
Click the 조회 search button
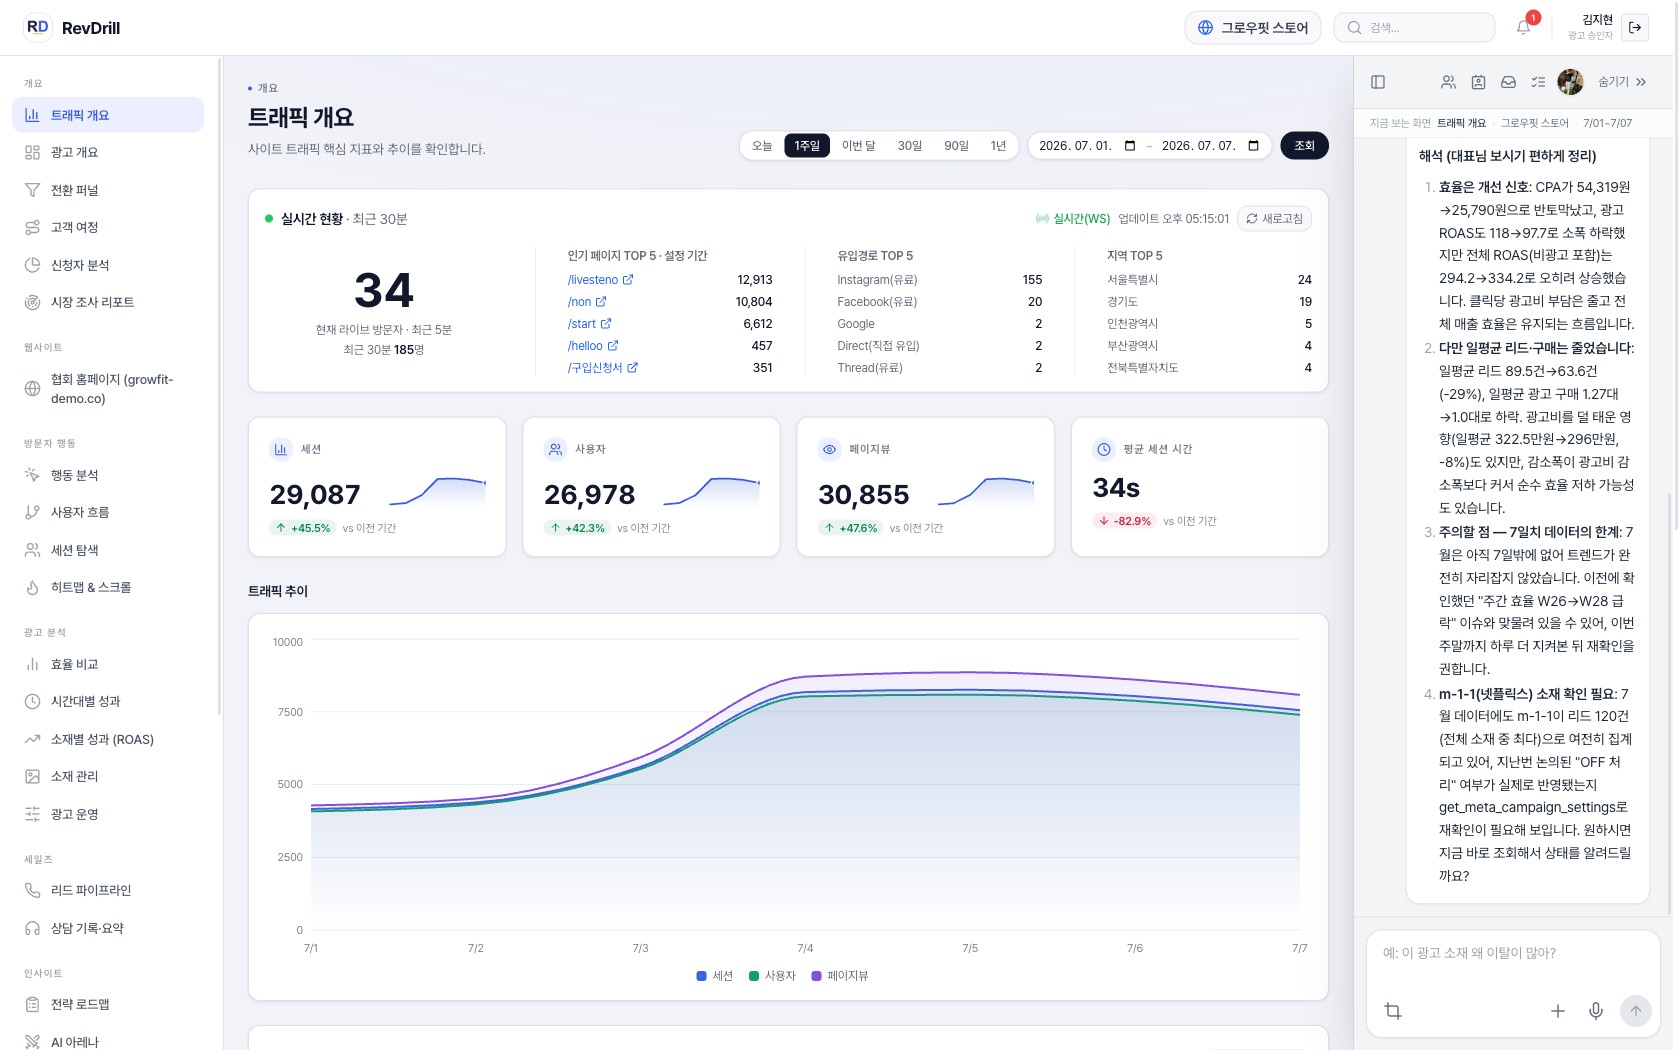1305,146
